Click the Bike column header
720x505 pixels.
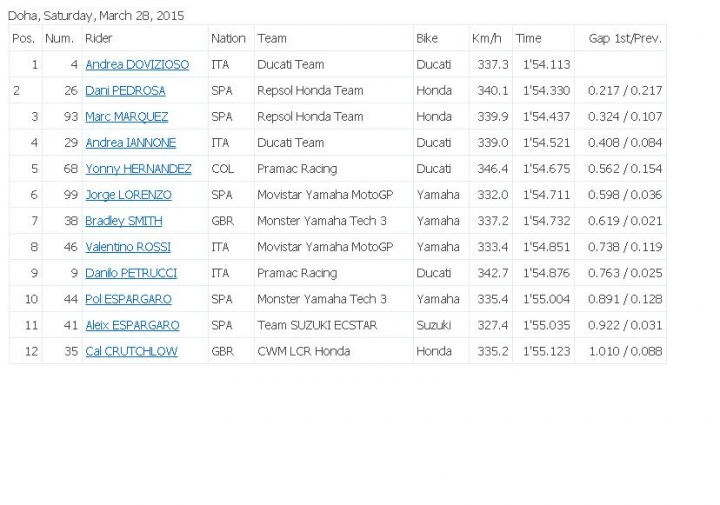click(x=427, y=39)
